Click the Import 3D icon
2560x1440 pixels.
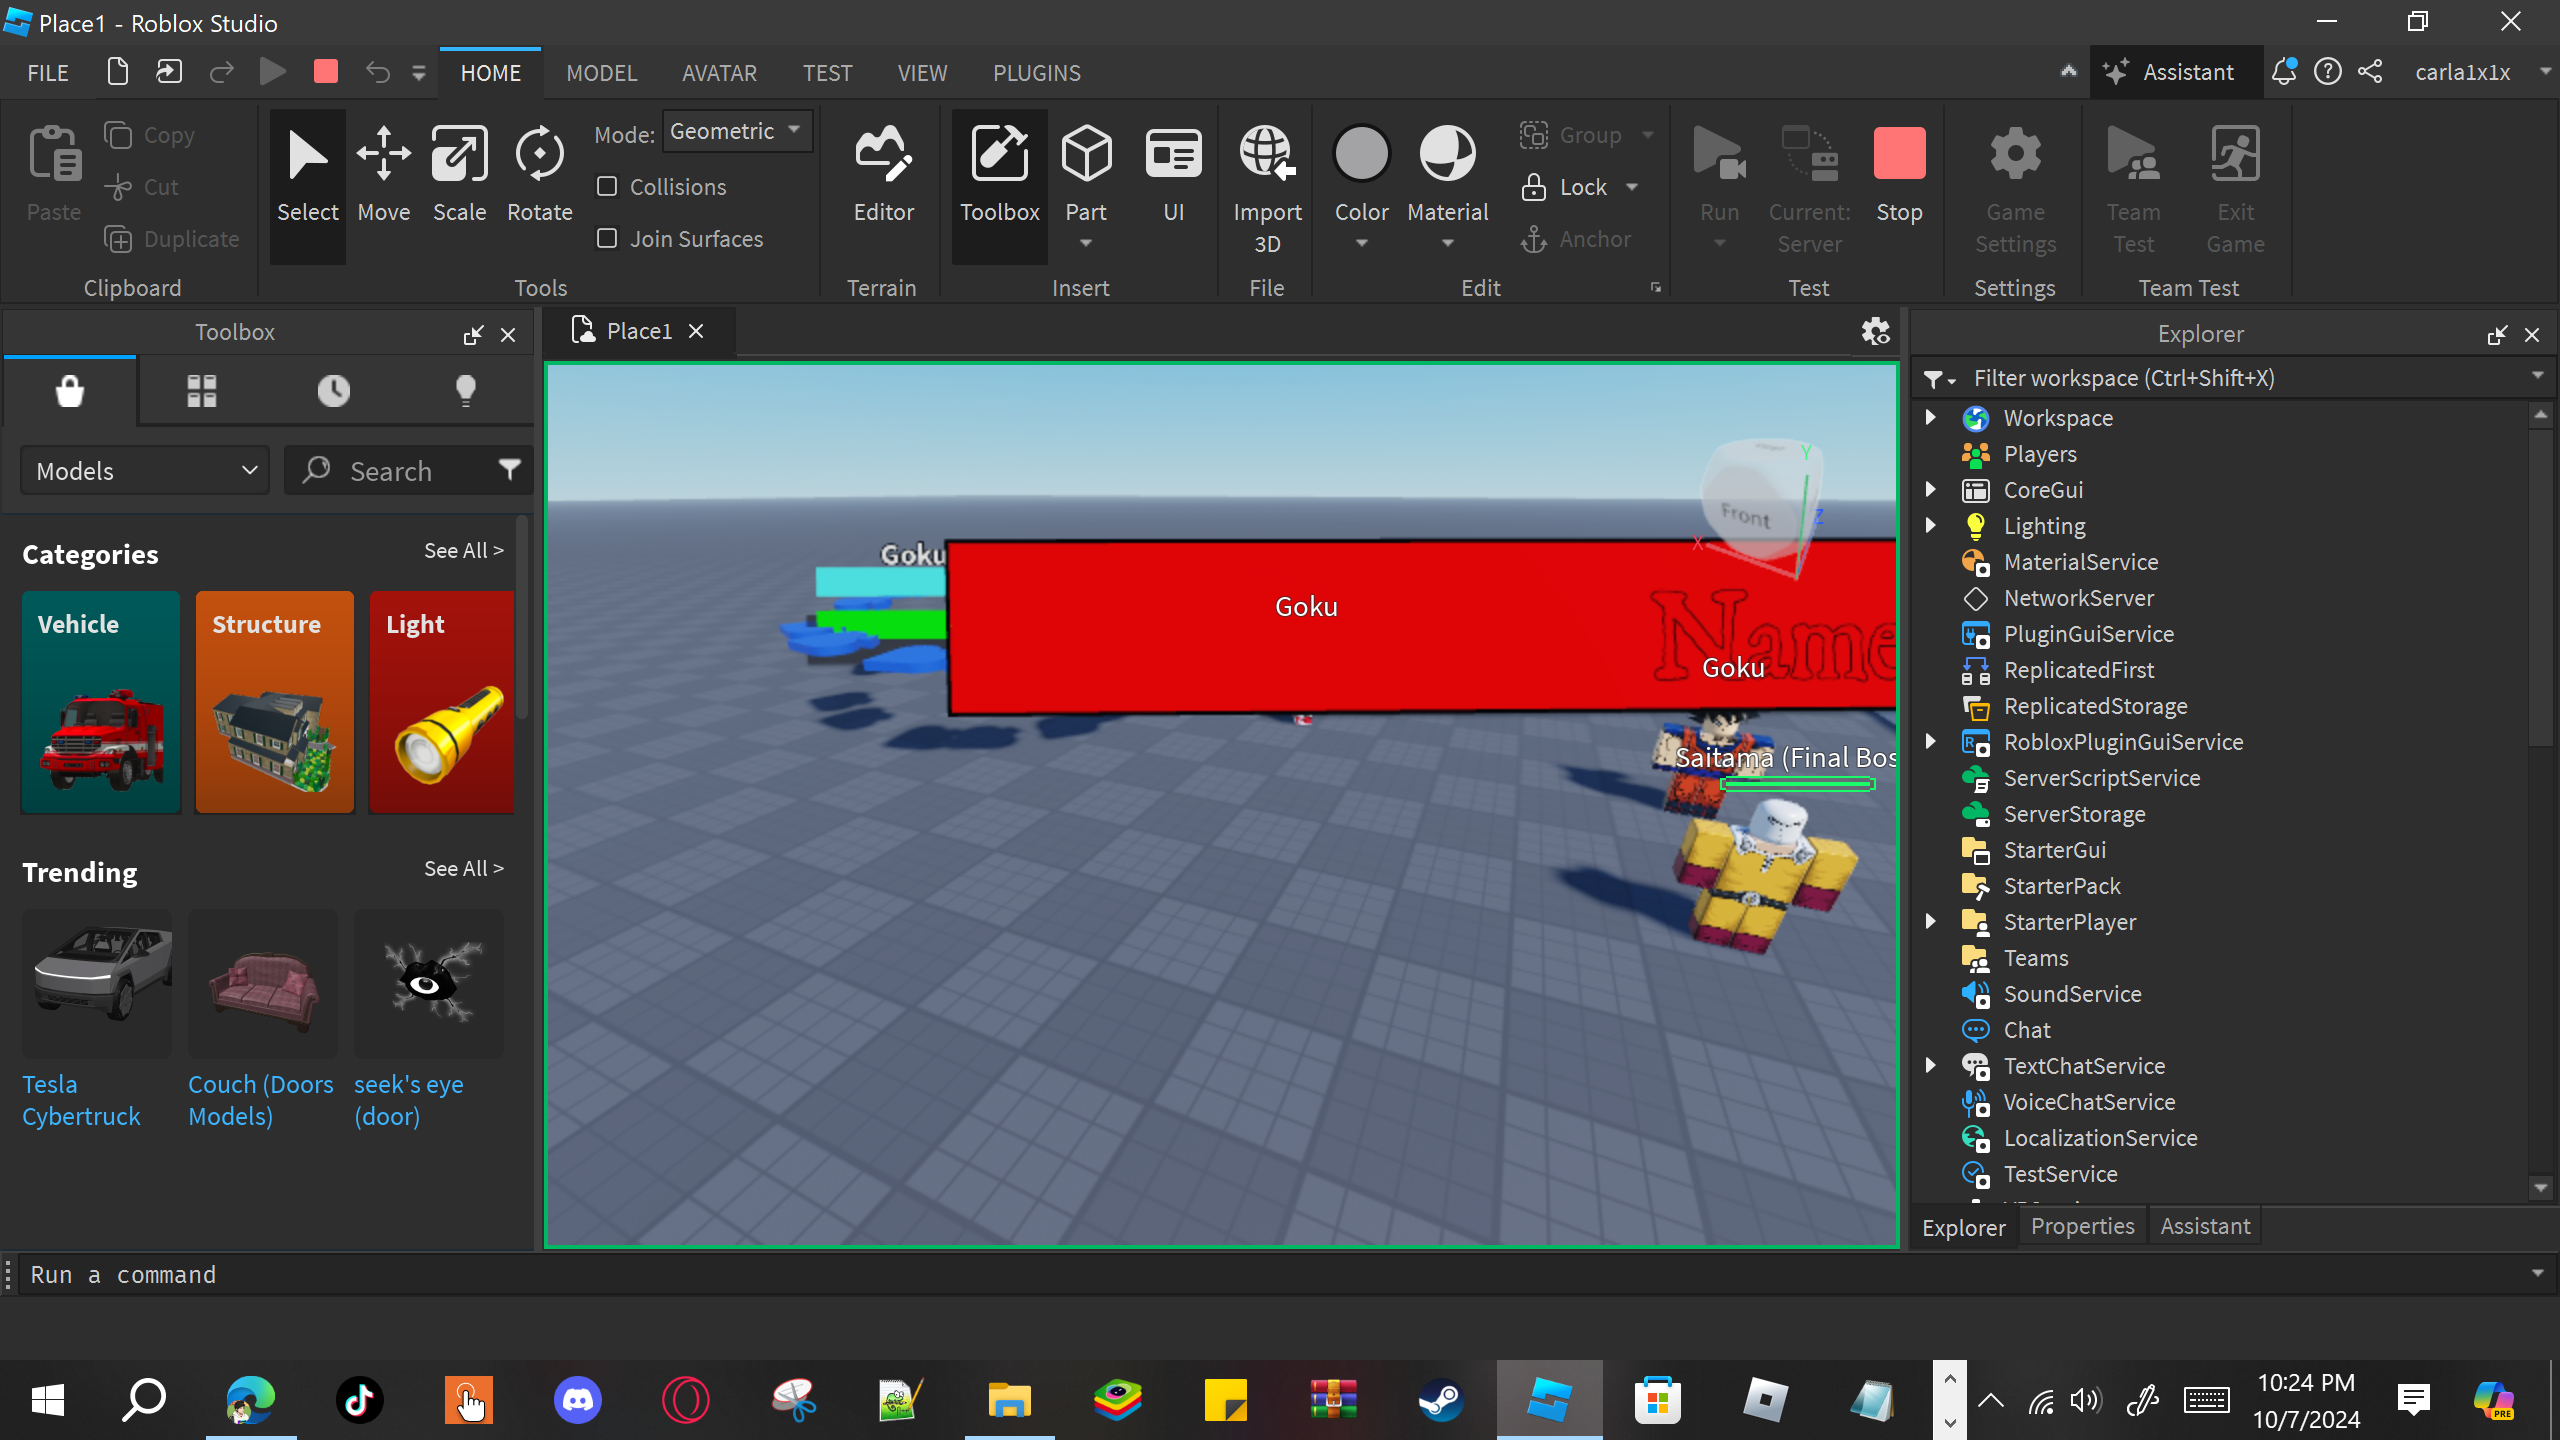point(1266,155)
